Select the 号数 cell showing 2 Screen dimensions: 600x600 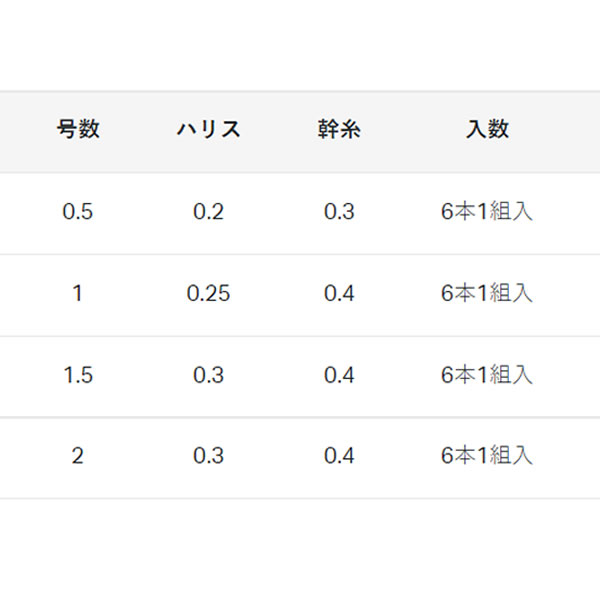click(78, 456)
